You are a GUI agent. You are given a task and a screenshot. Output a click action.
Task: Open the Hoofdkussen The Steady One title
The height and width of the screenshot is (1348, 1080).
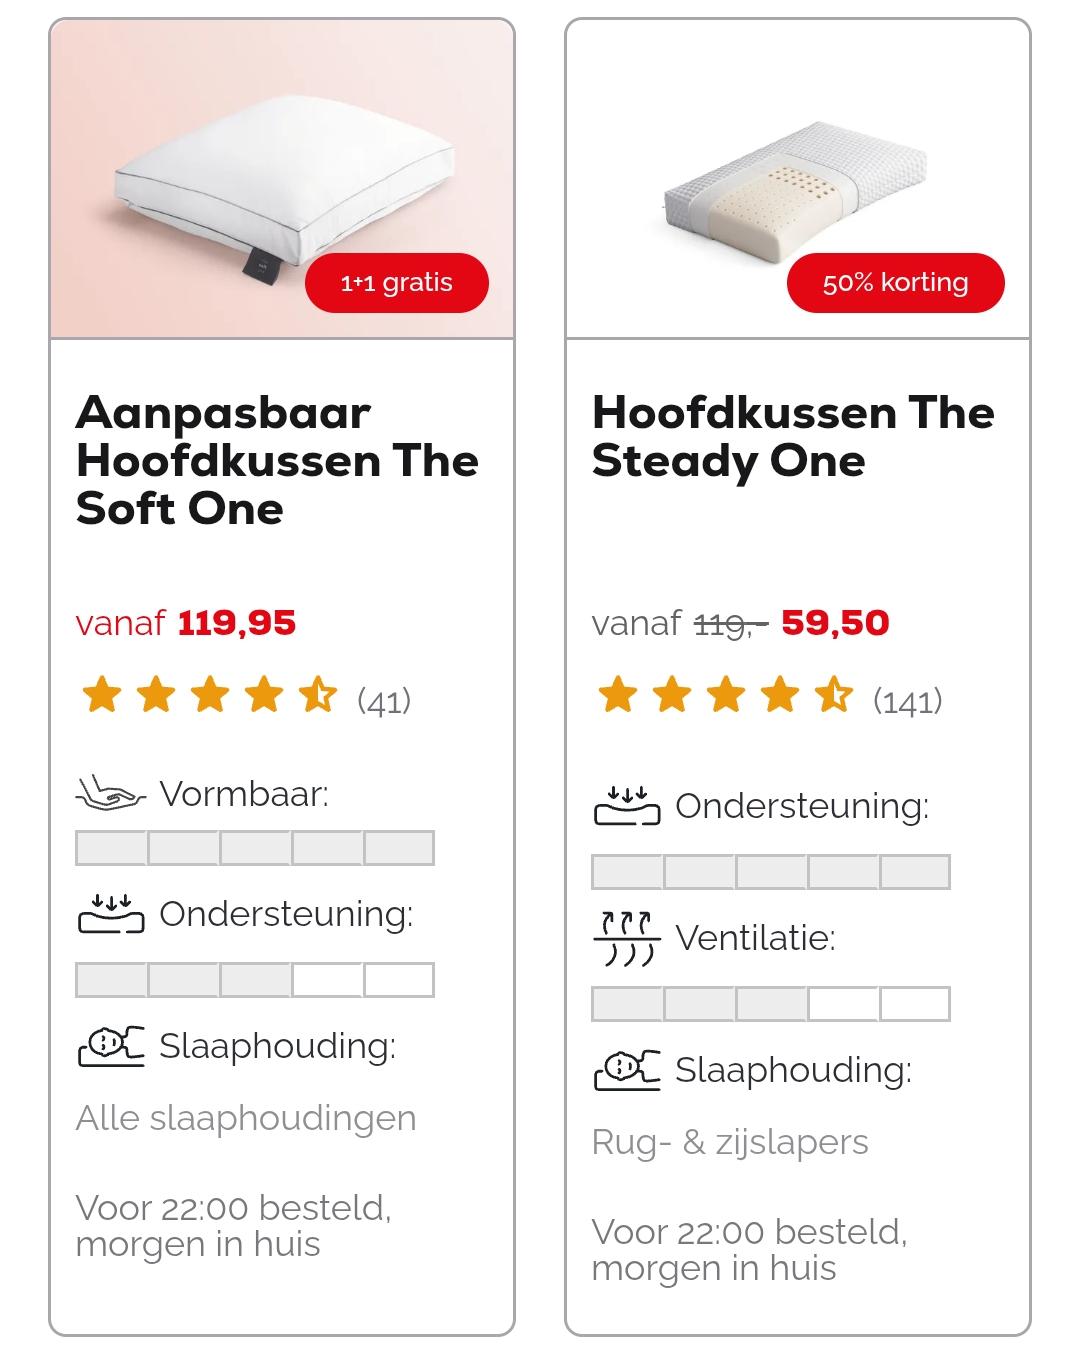click(x=793, y=437)
